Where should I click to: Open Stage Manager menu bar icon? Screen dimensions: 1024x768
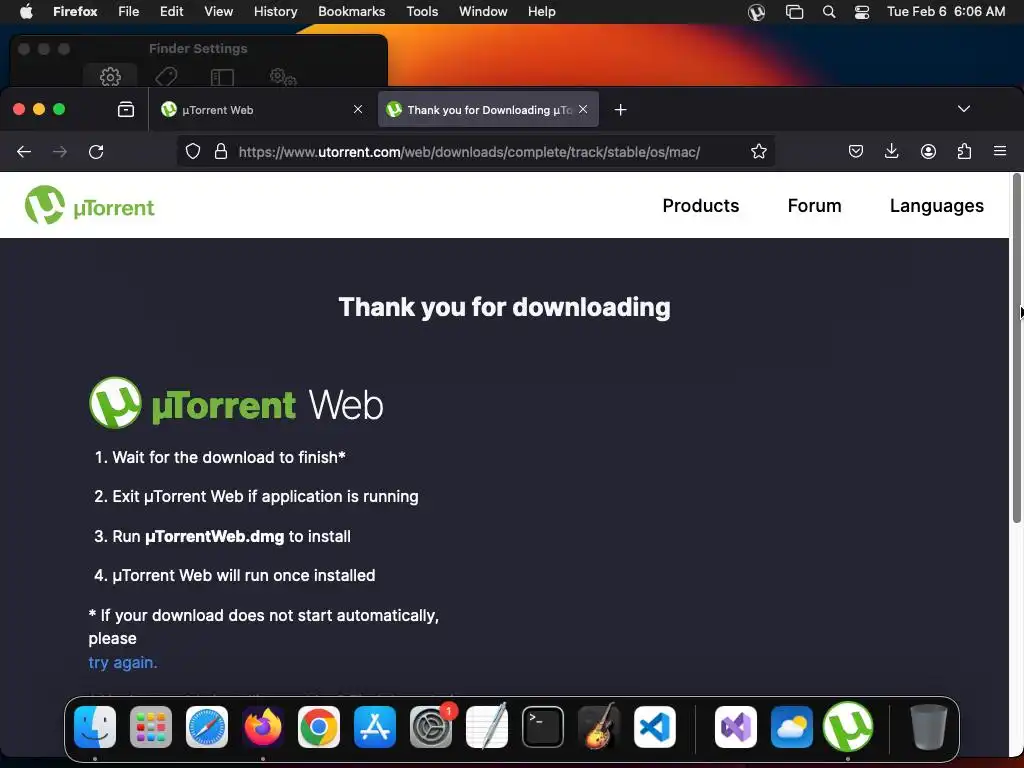click(794, 12)
